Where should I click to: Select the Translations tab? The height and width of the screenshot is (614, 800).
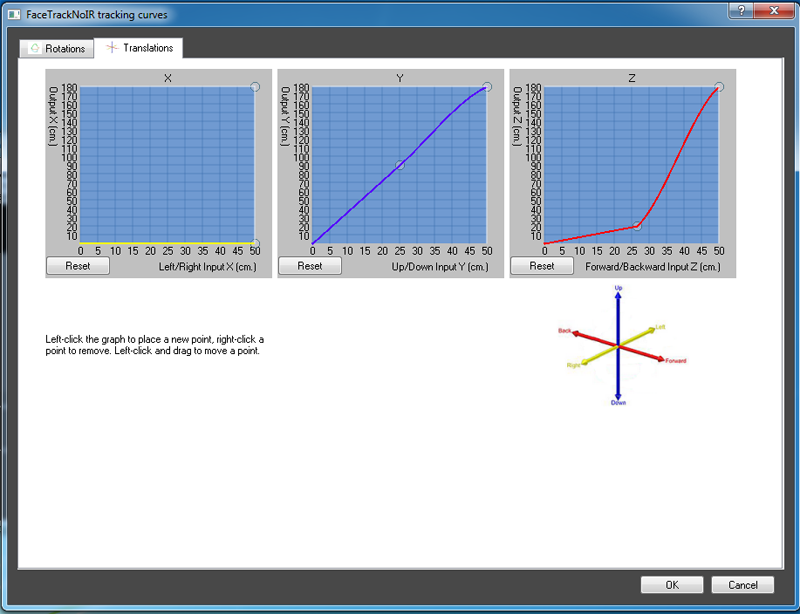point(139,48)
